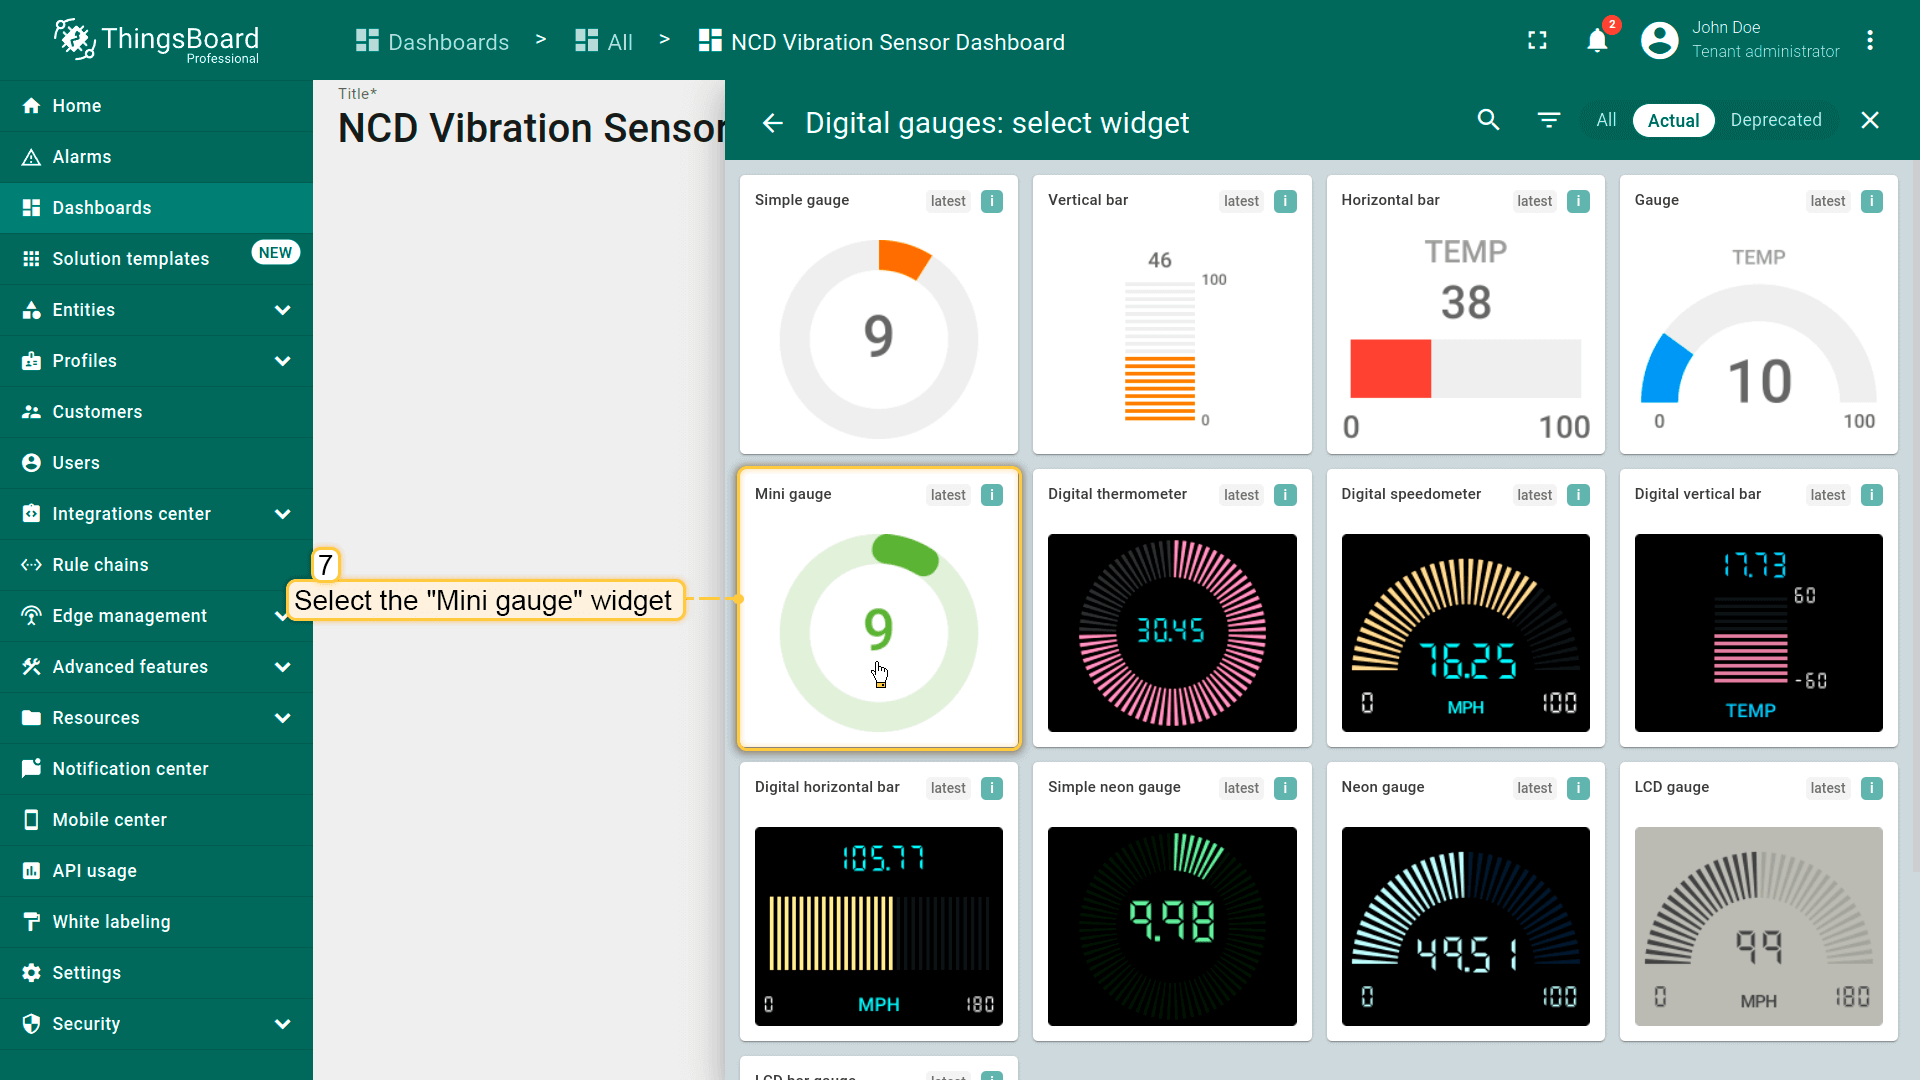This screenshot has width=1920, height=1080.
Task: Click info icon on Digital thermometer card
Action: click(1285, 495)
